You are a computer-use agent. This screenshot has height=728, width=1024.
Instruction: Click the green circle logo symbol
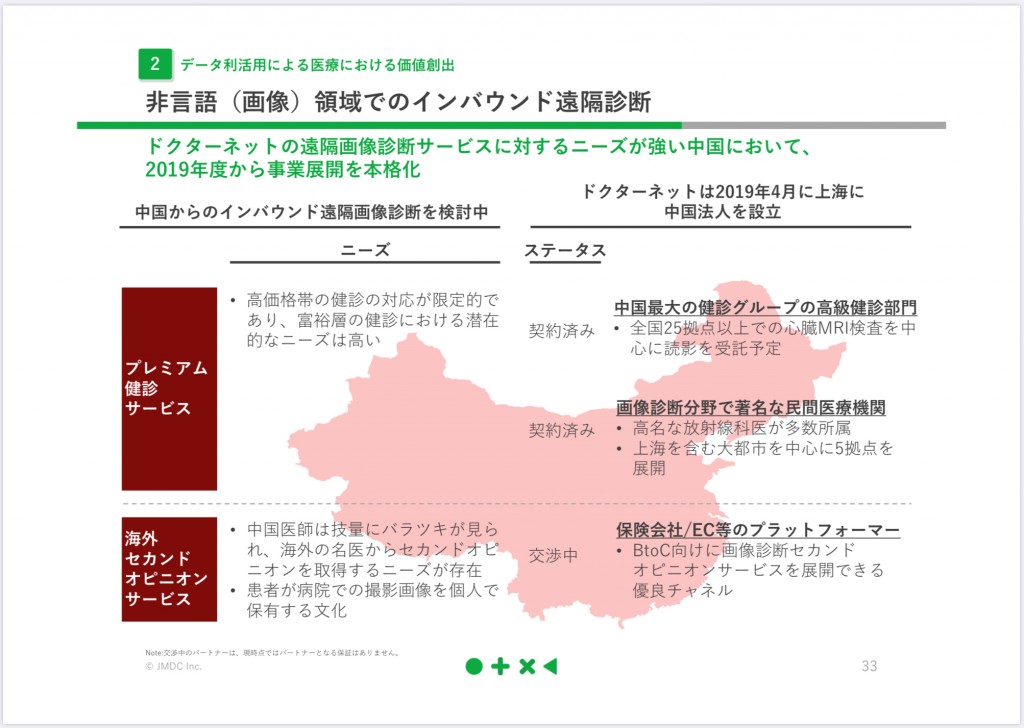(474, 666)
